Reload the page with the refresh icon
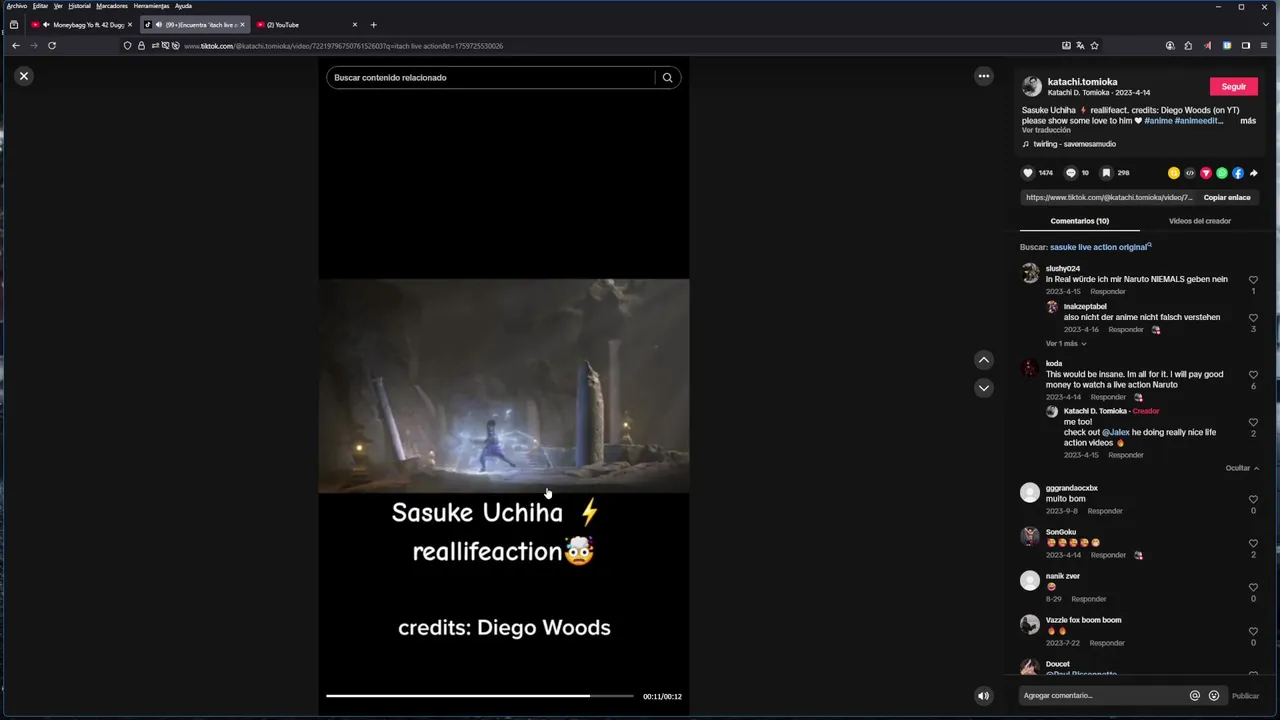The height and width of the screenshot is (720, 1280). coord(52,46)
